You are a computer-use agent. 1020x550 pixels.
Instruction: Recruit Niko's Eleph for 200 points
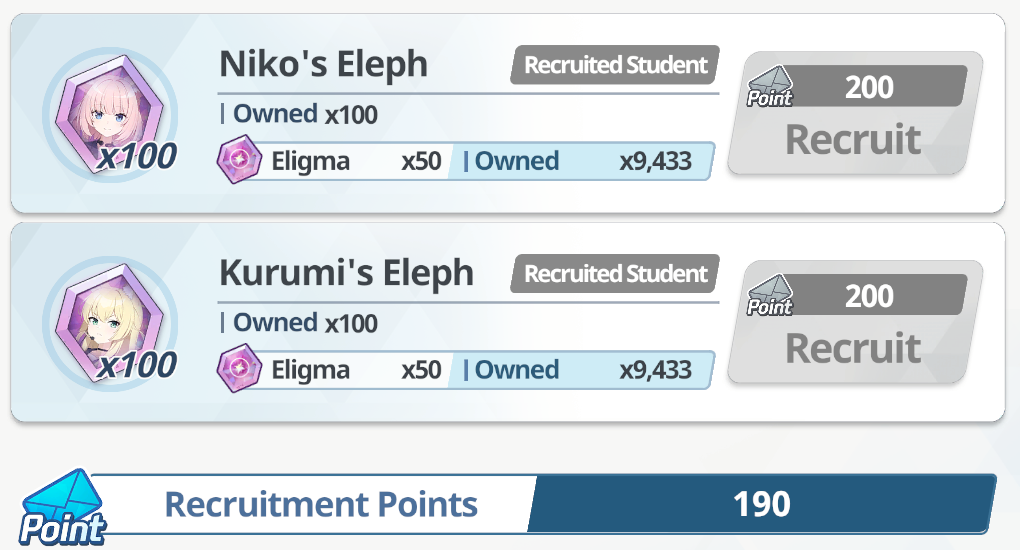coord(855,113)
